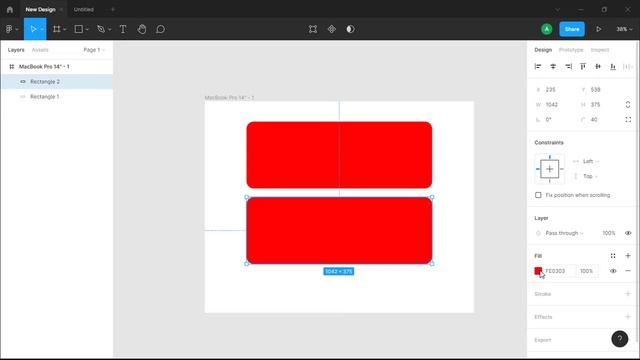The height and width of the screenshot is (360, 640).
Task: Select the Rectangle shape tool
Action: tap(78, 29)
